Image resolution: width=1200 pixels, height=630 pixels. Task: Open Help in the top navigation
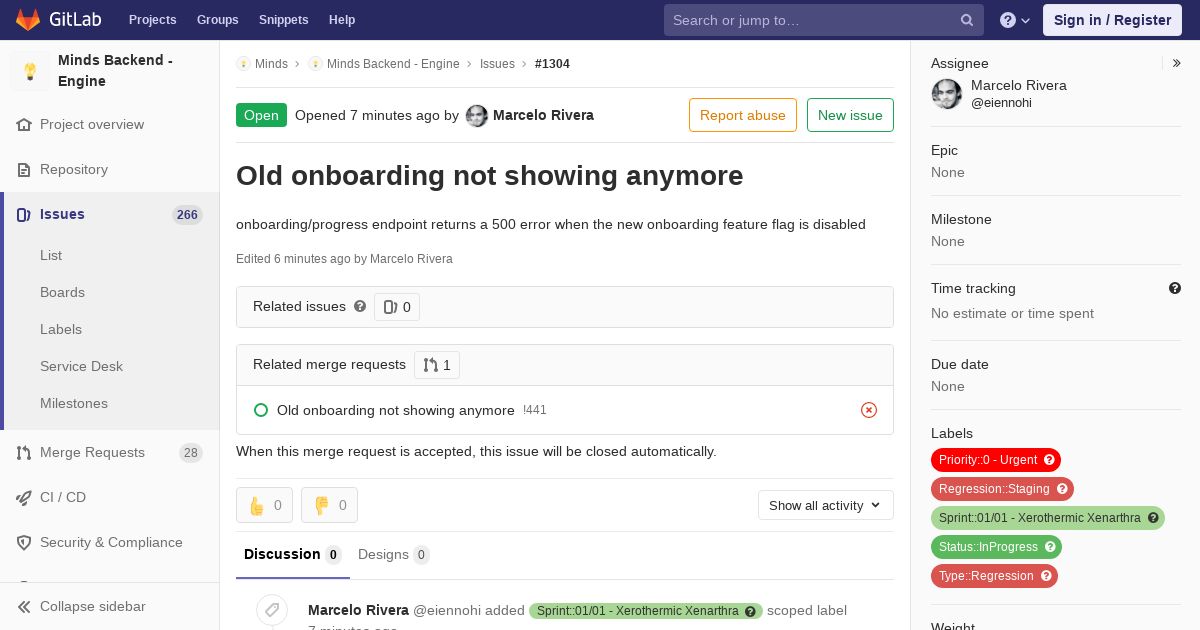click(342, 20)
